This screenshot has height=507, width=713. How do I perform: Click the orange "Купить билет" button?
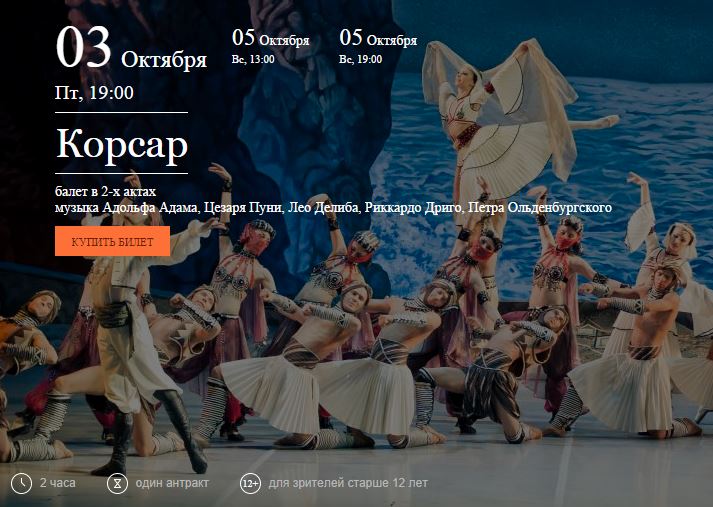[112, 241]
